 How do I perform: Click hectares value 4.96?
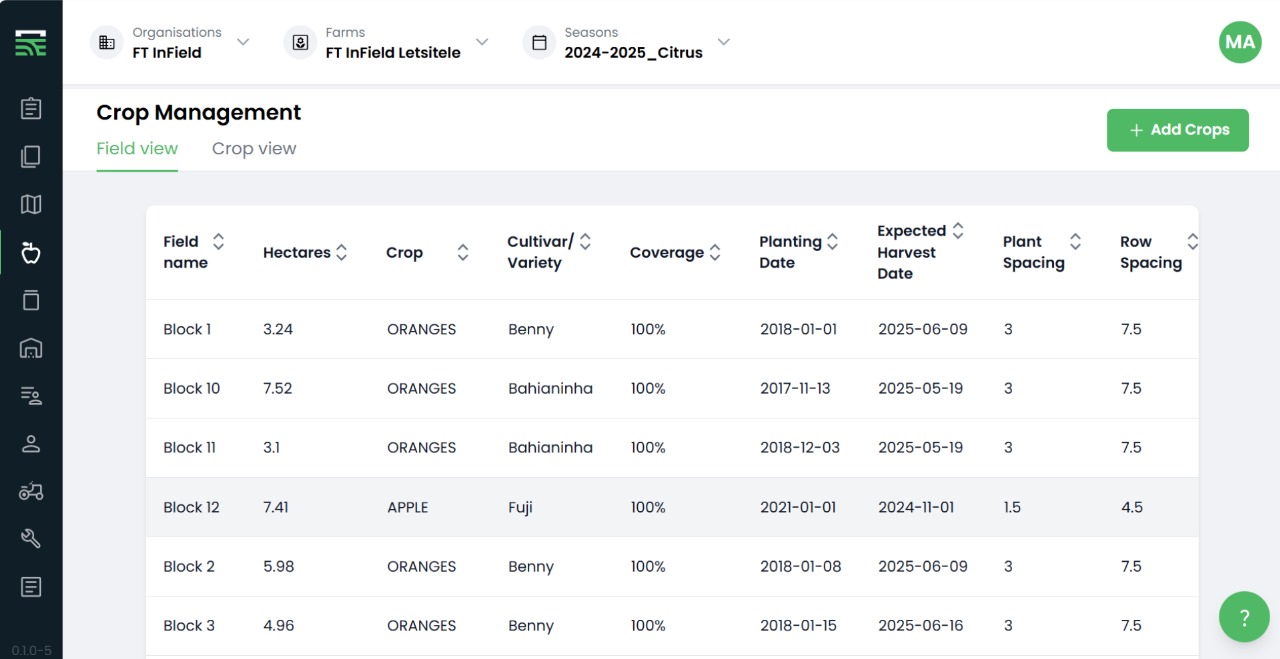[x=278, y=625]
